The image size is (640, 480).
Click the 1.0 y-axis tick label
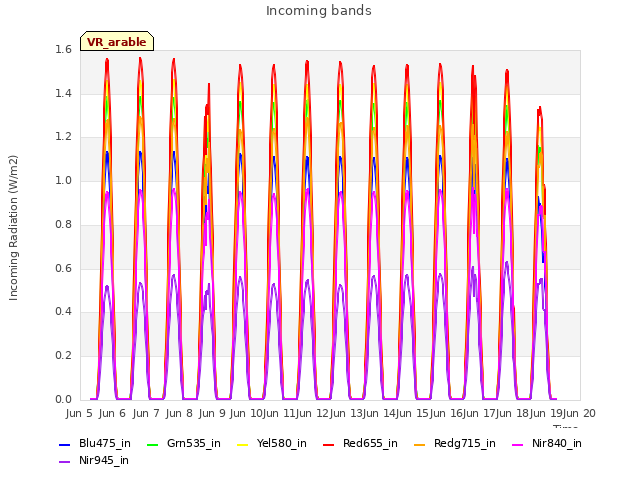coord(63,180)
